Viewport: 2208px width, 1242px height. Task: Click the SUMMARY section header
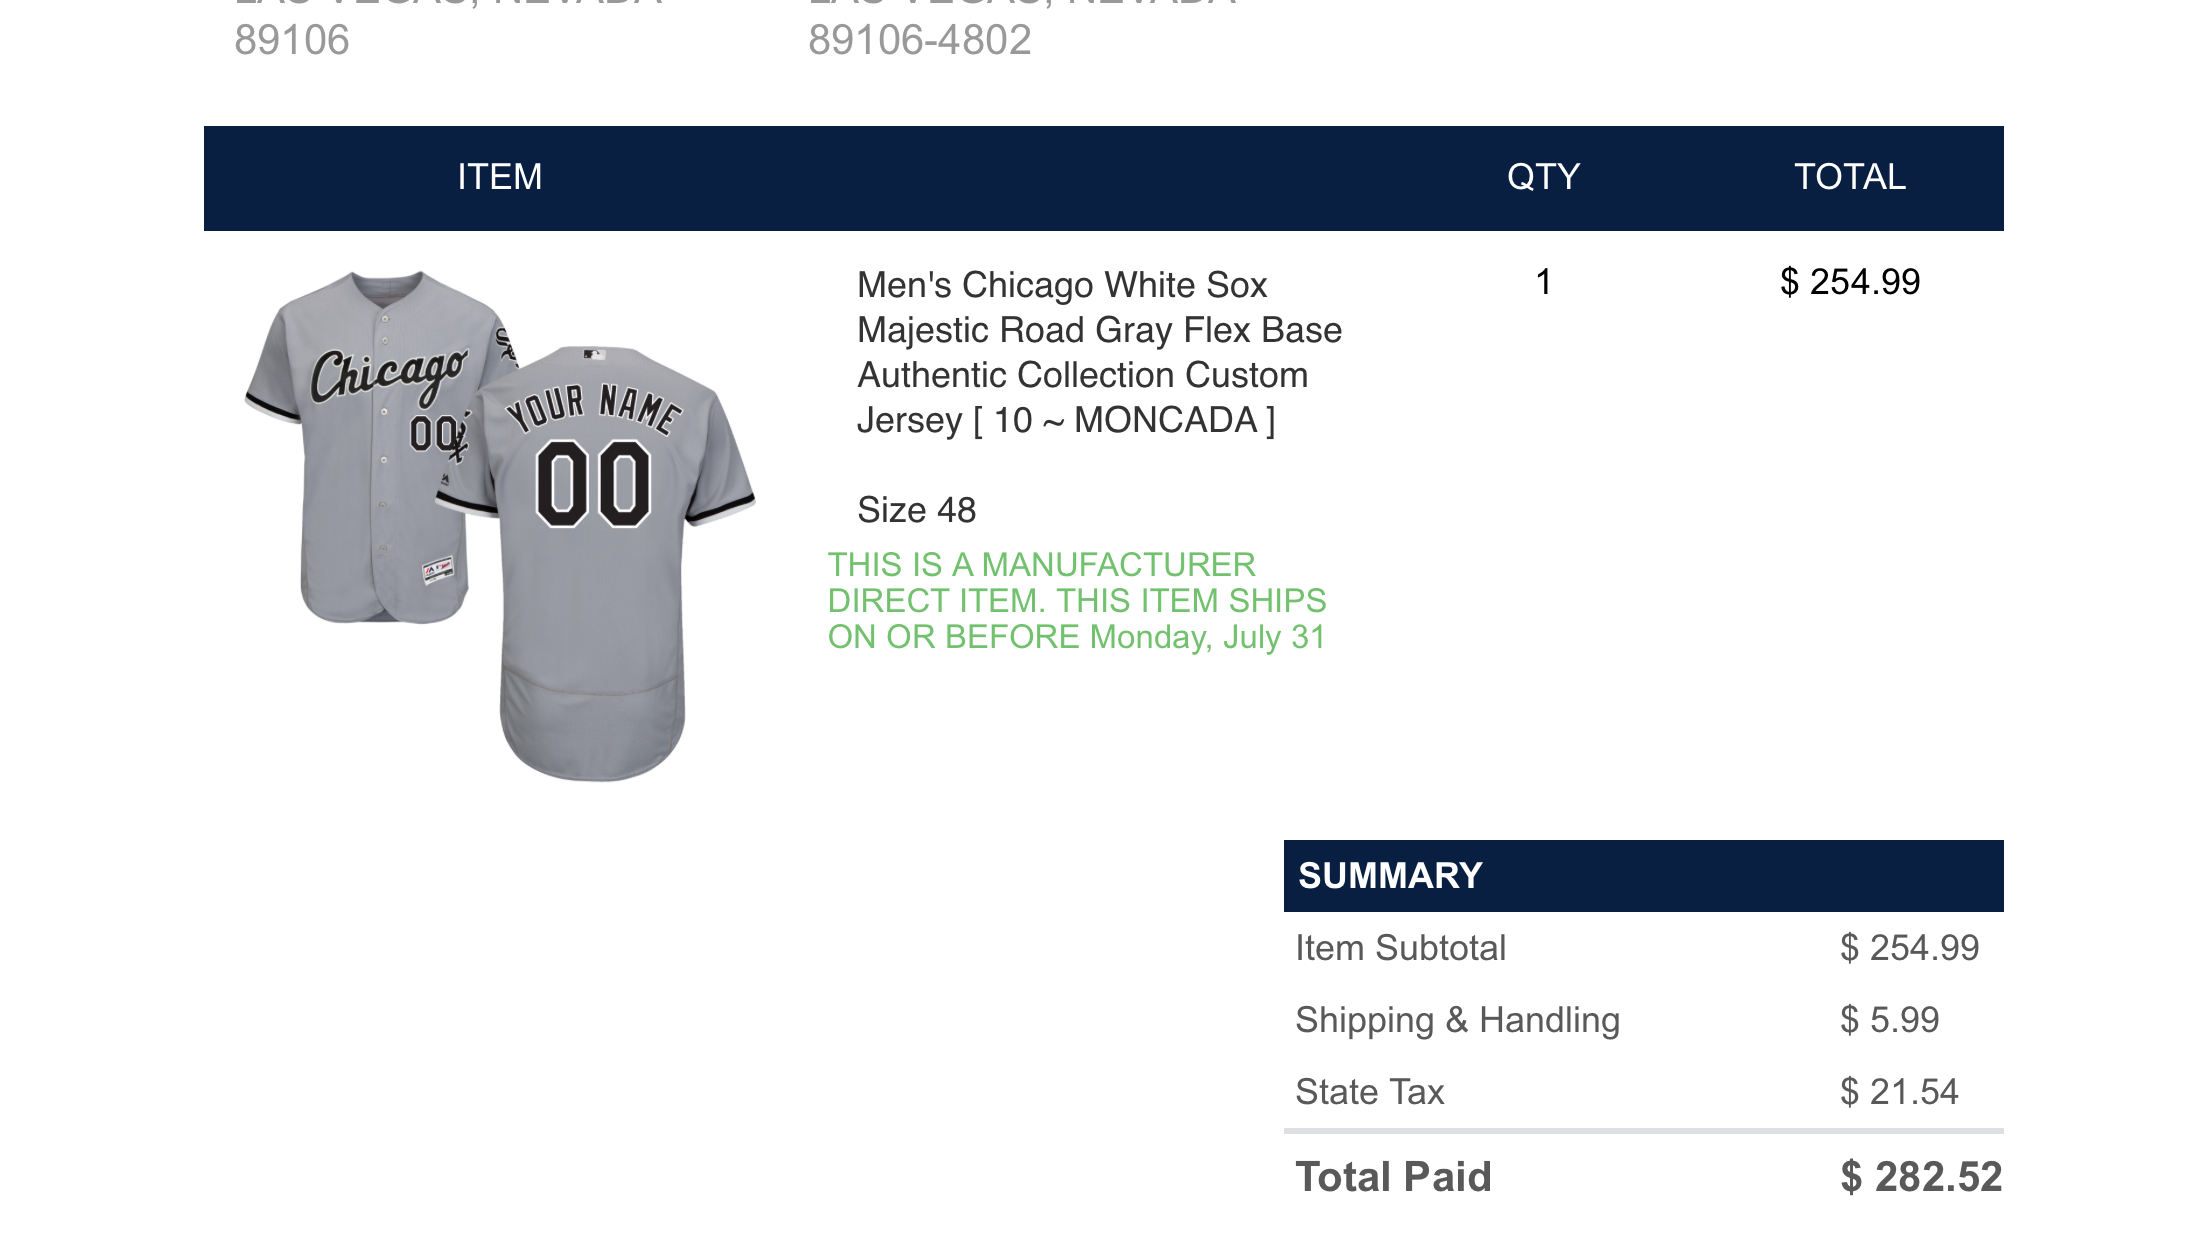tap(1390, 876)
